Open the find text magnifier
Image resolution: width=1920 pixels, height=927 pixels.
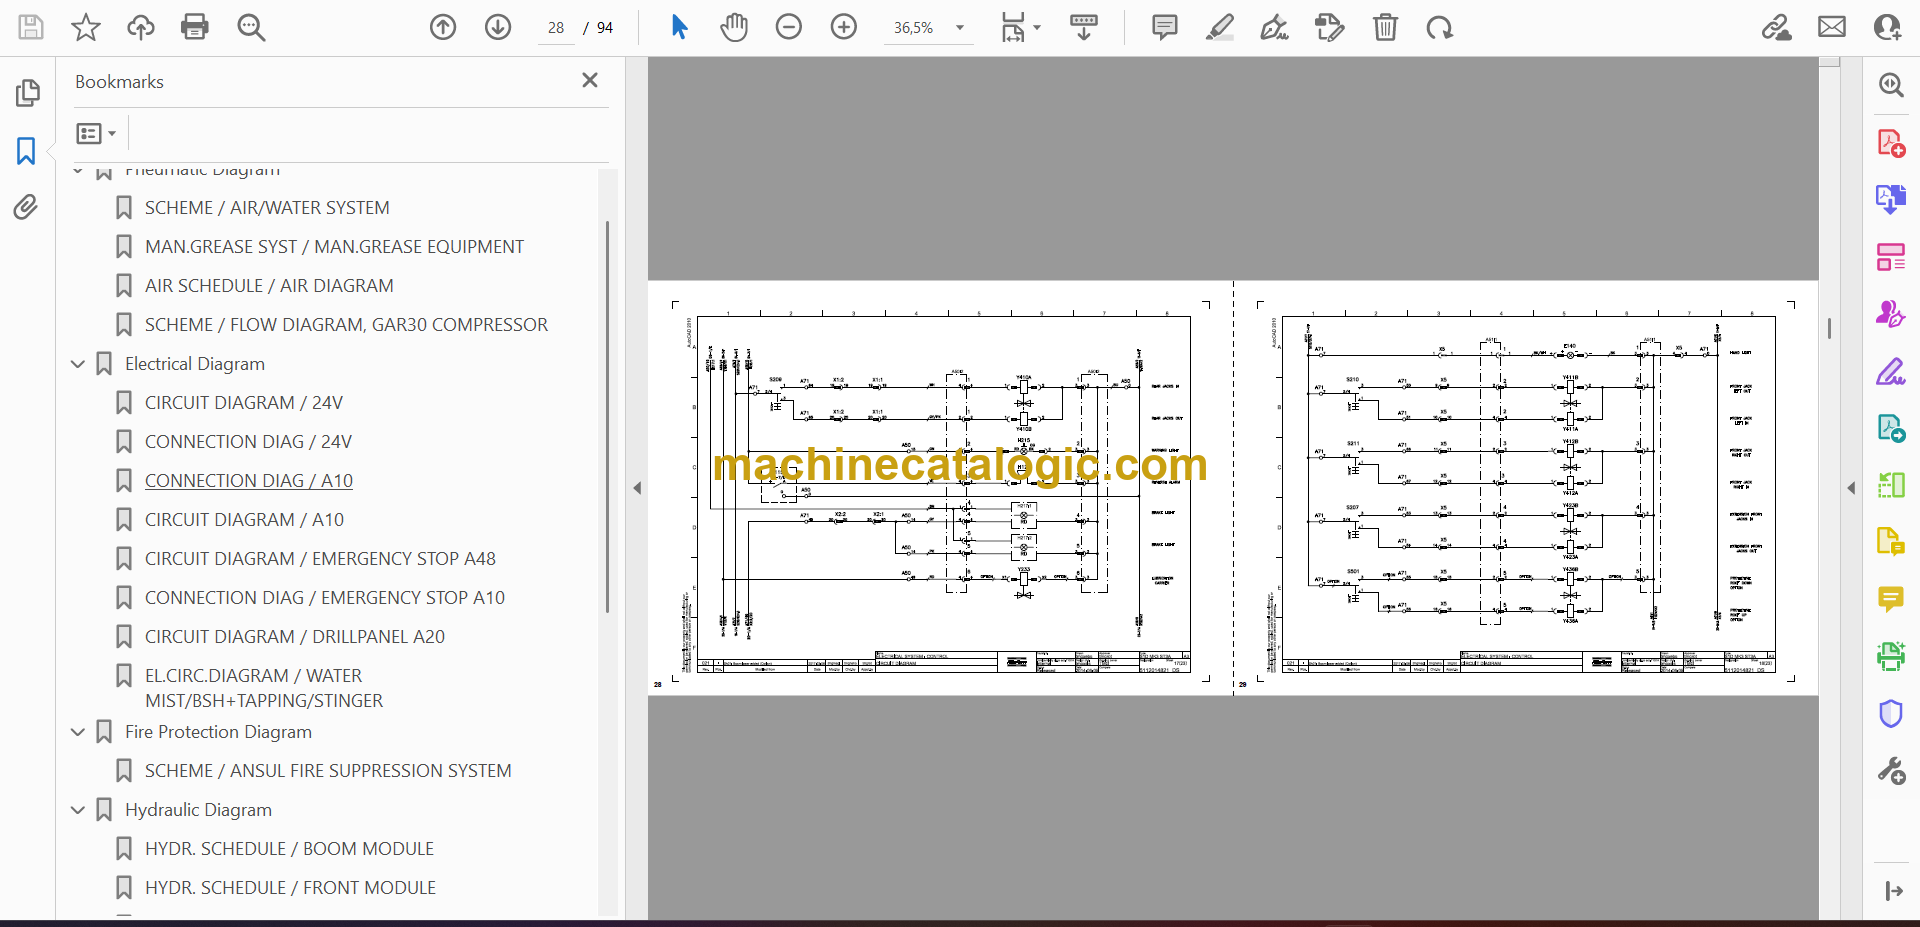click(251, 27)
